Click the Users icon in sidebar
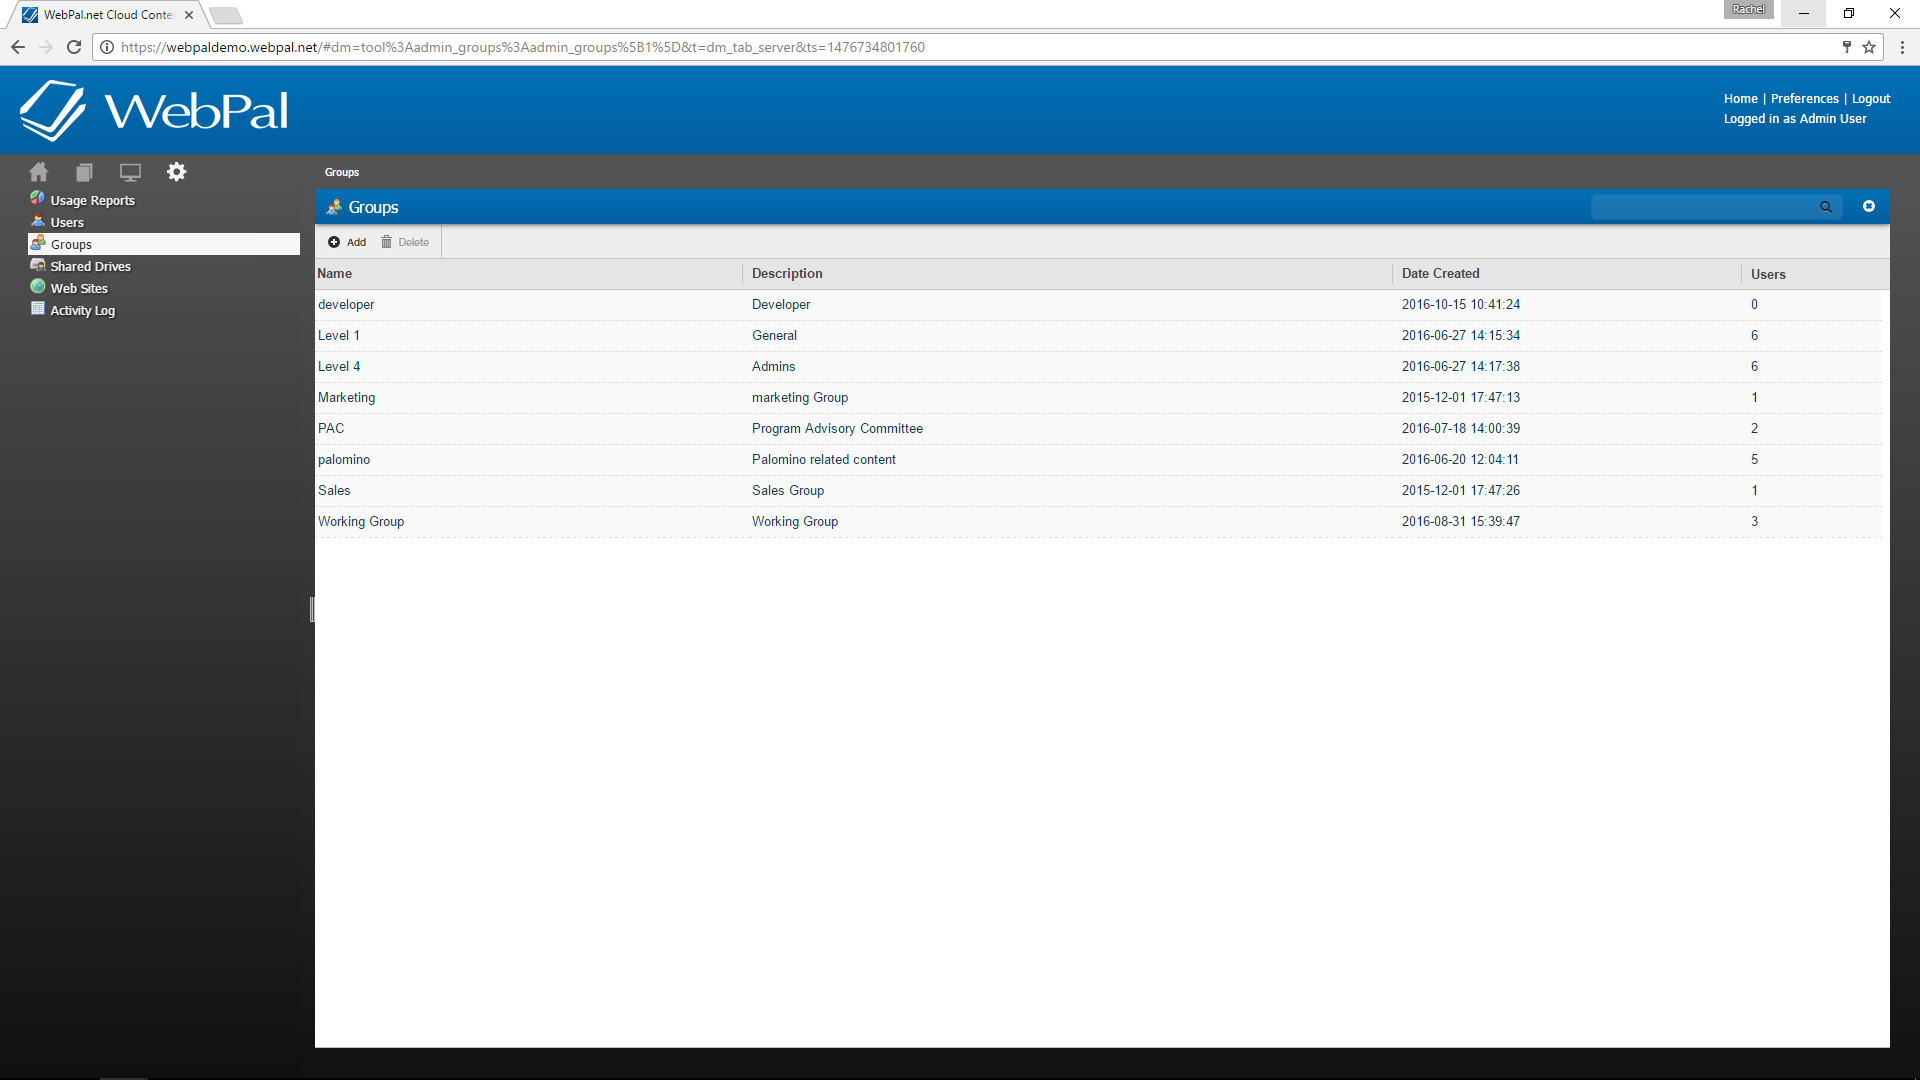The height and width of the screenshot is (1080, 1920). tap(38, 222)
